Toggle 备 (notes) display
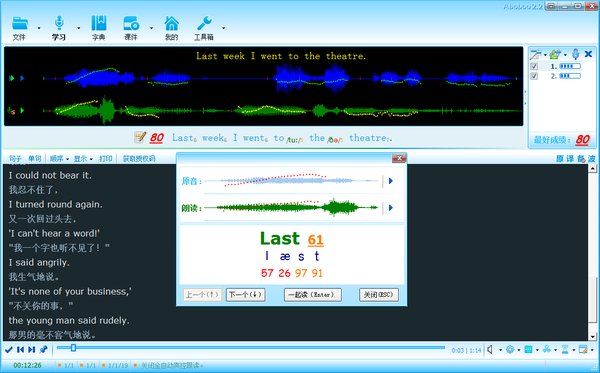 [581, 159]
